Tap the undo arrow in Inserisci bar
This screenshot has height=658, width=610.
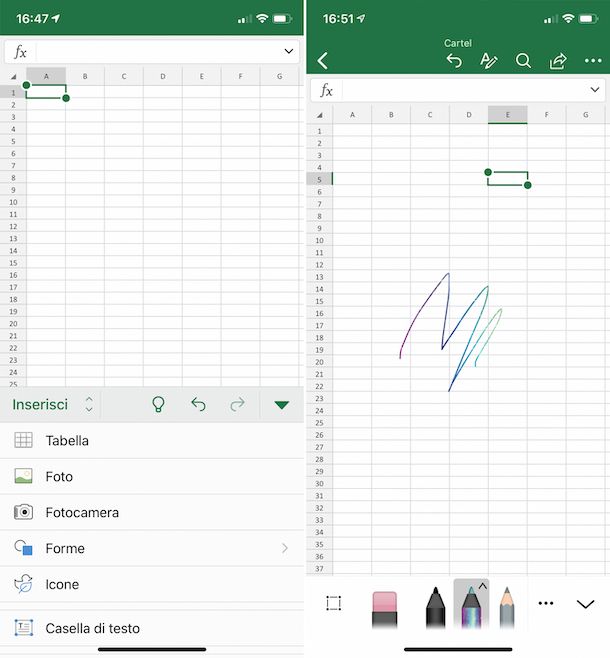pos(198,405)
